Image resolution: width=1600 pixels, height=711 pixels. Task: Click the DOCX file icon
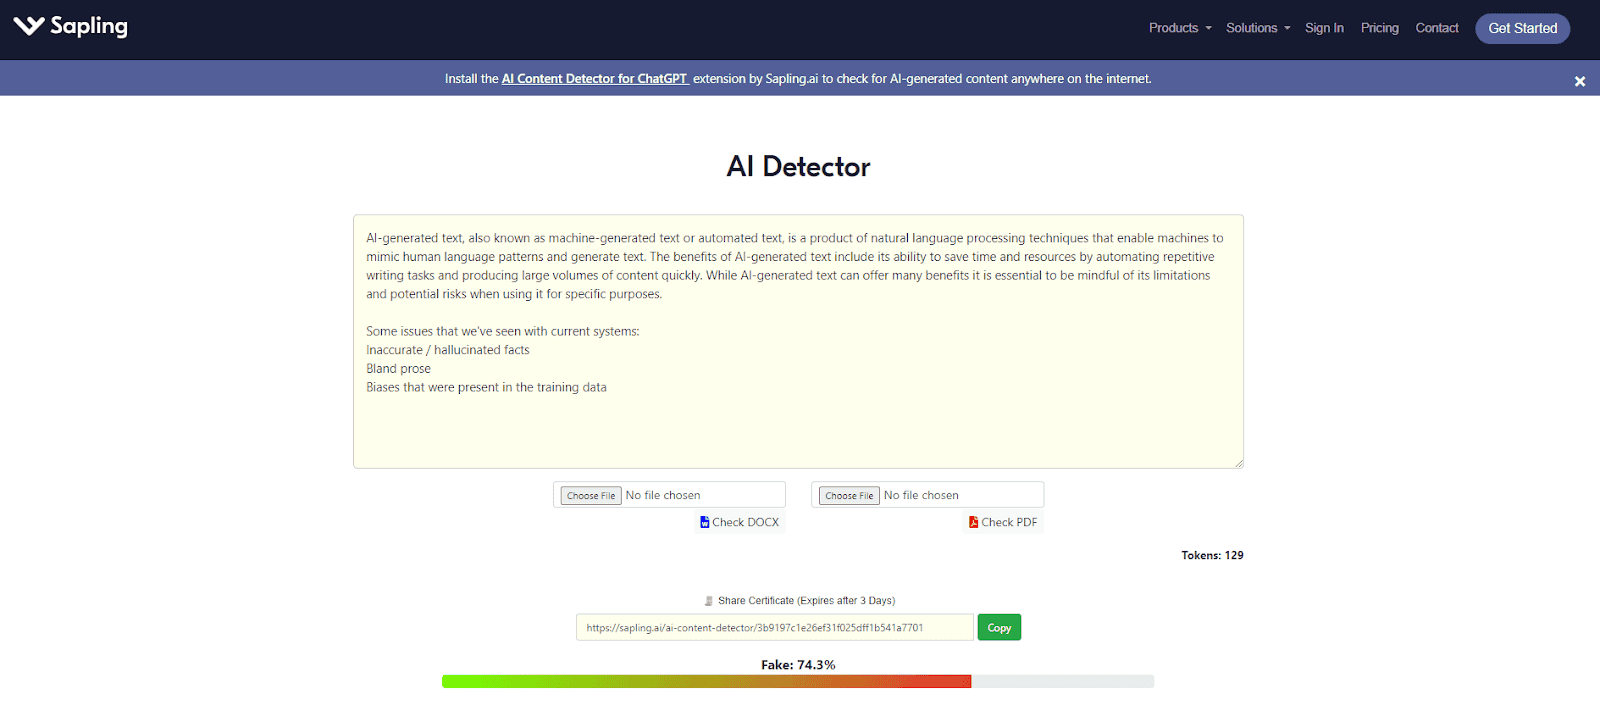pos(704,522)
